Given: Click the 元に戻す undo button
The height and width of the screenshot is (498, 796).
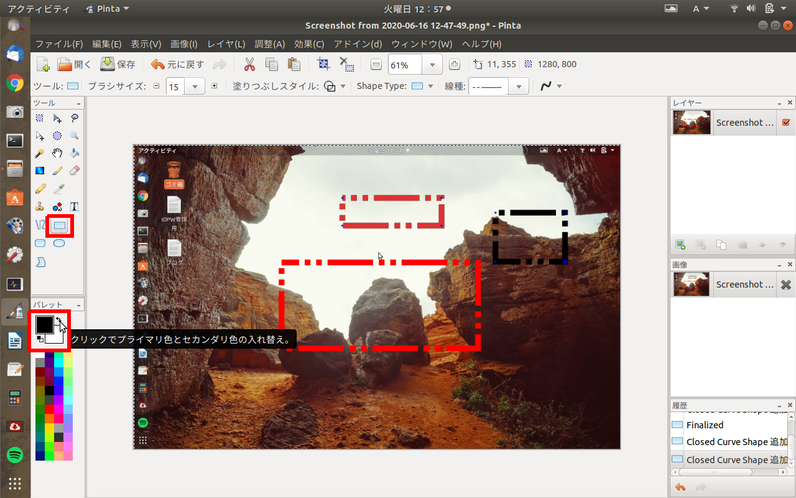Looking at the screenshot, I should pos(178,64).
